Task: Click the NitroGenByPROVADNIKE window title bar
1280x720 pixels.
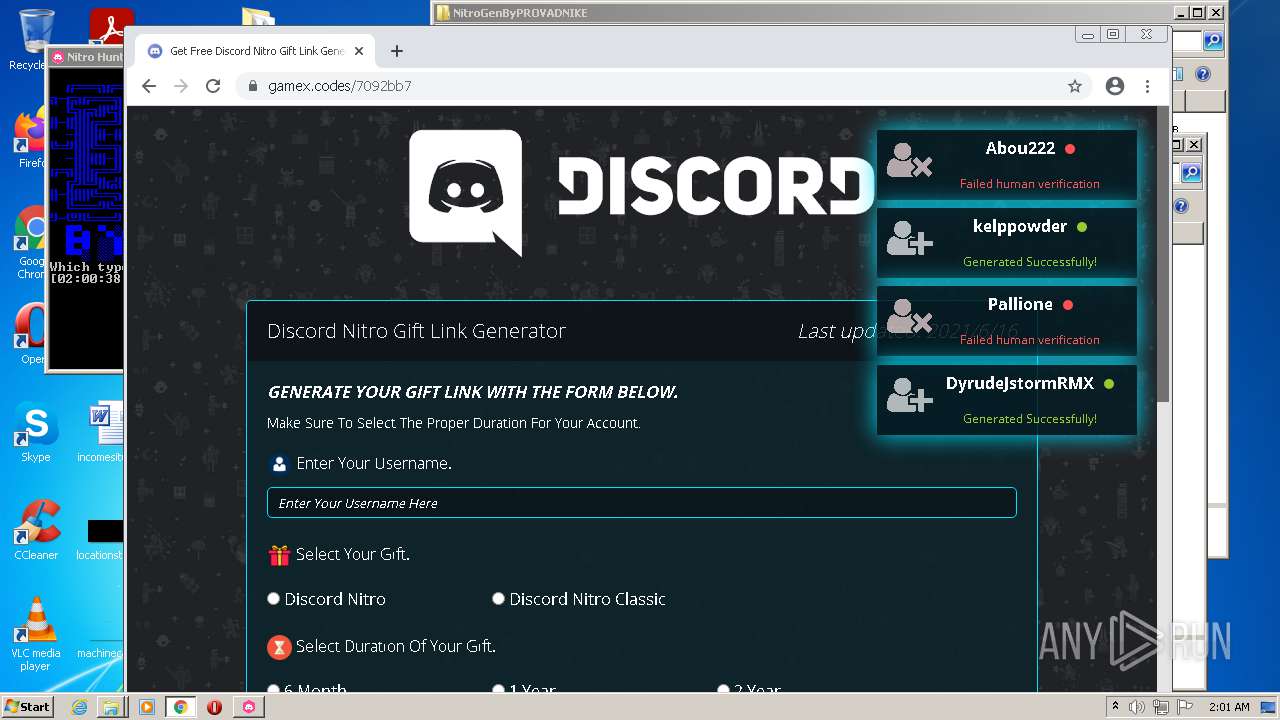Action: click(803, 13)
